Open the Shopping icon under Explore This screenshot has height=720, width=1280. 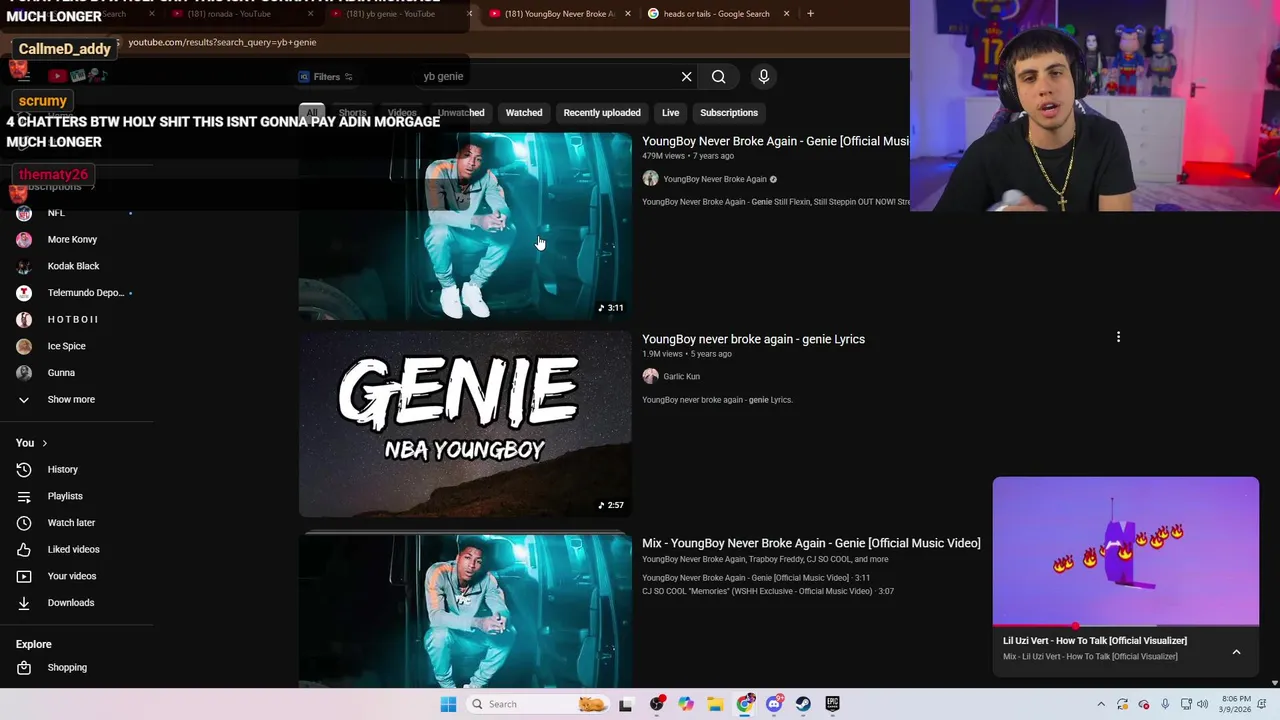[x=24, y=668]
